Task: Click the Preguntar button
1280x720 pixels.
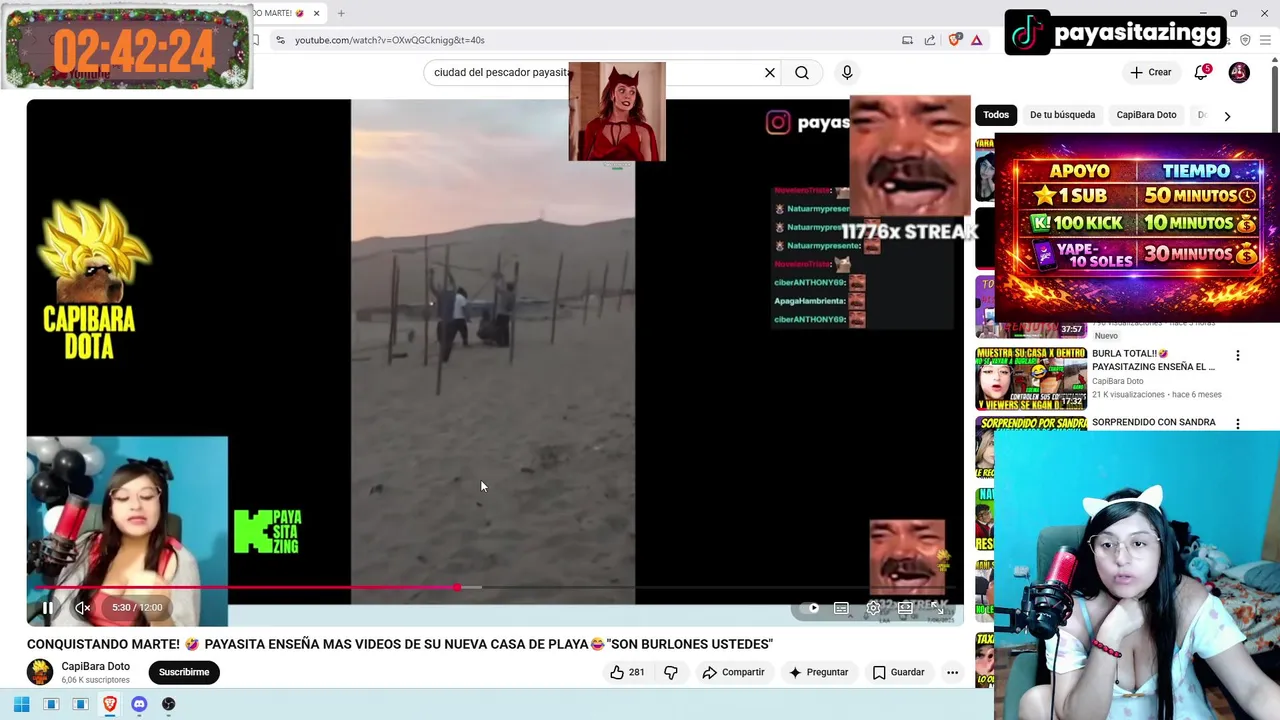Action: (818, 672)
